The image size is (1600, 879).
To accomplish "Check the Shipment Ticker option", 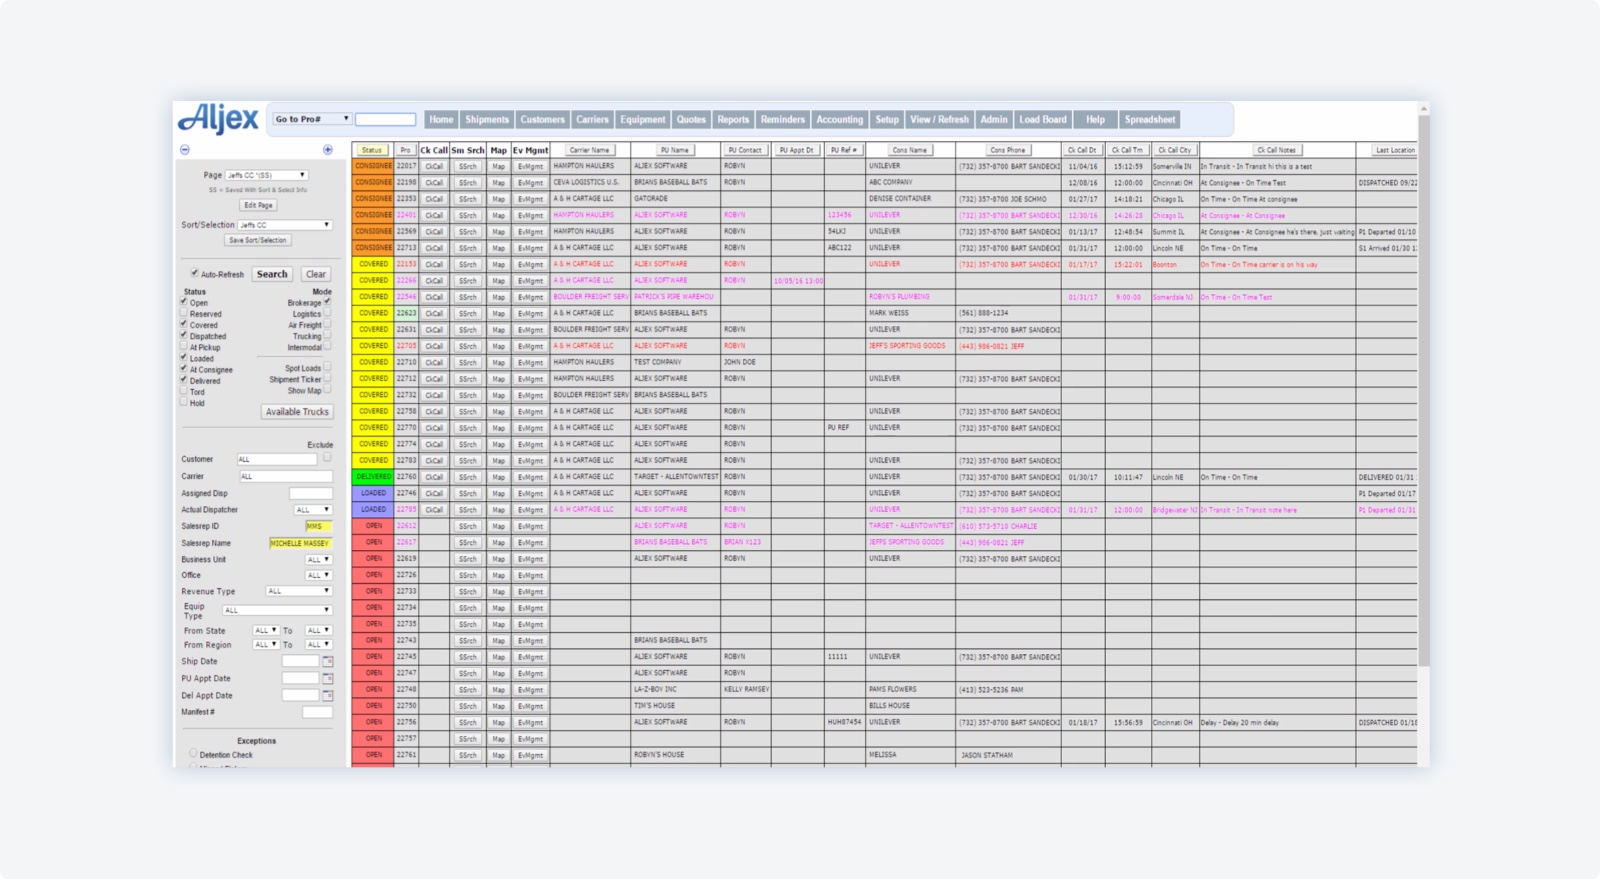I will [327, 379].
